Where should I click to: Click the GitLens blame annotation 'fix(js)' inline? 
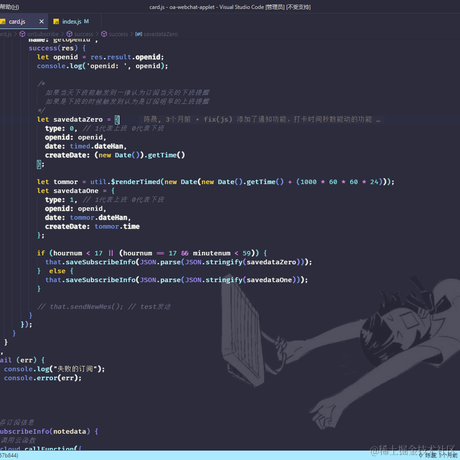pos(262,119)
